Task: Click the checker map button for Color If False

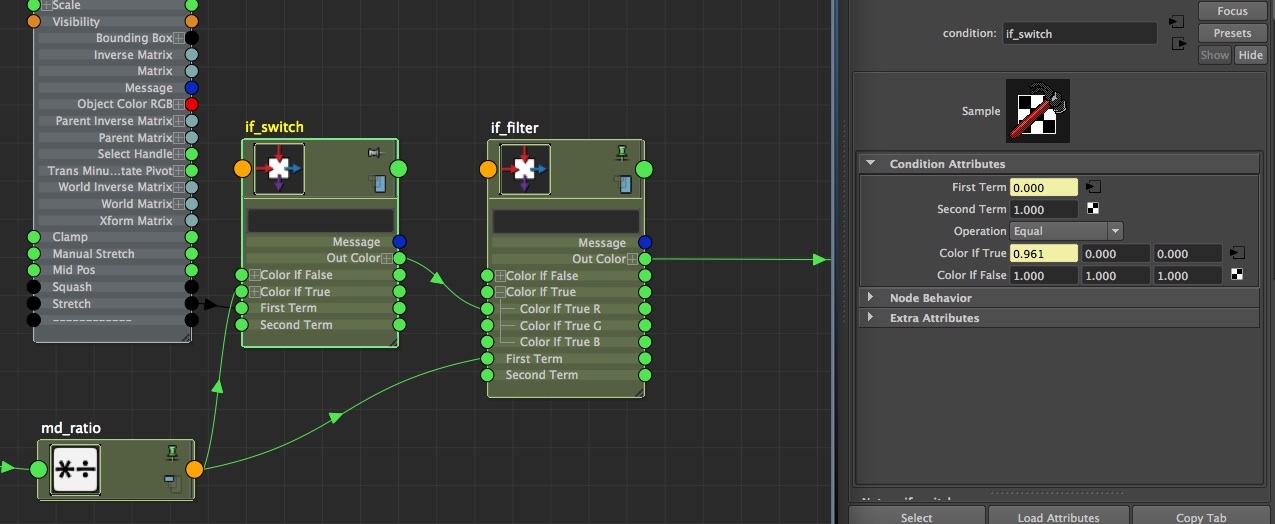Action: tap(1237, 275)
